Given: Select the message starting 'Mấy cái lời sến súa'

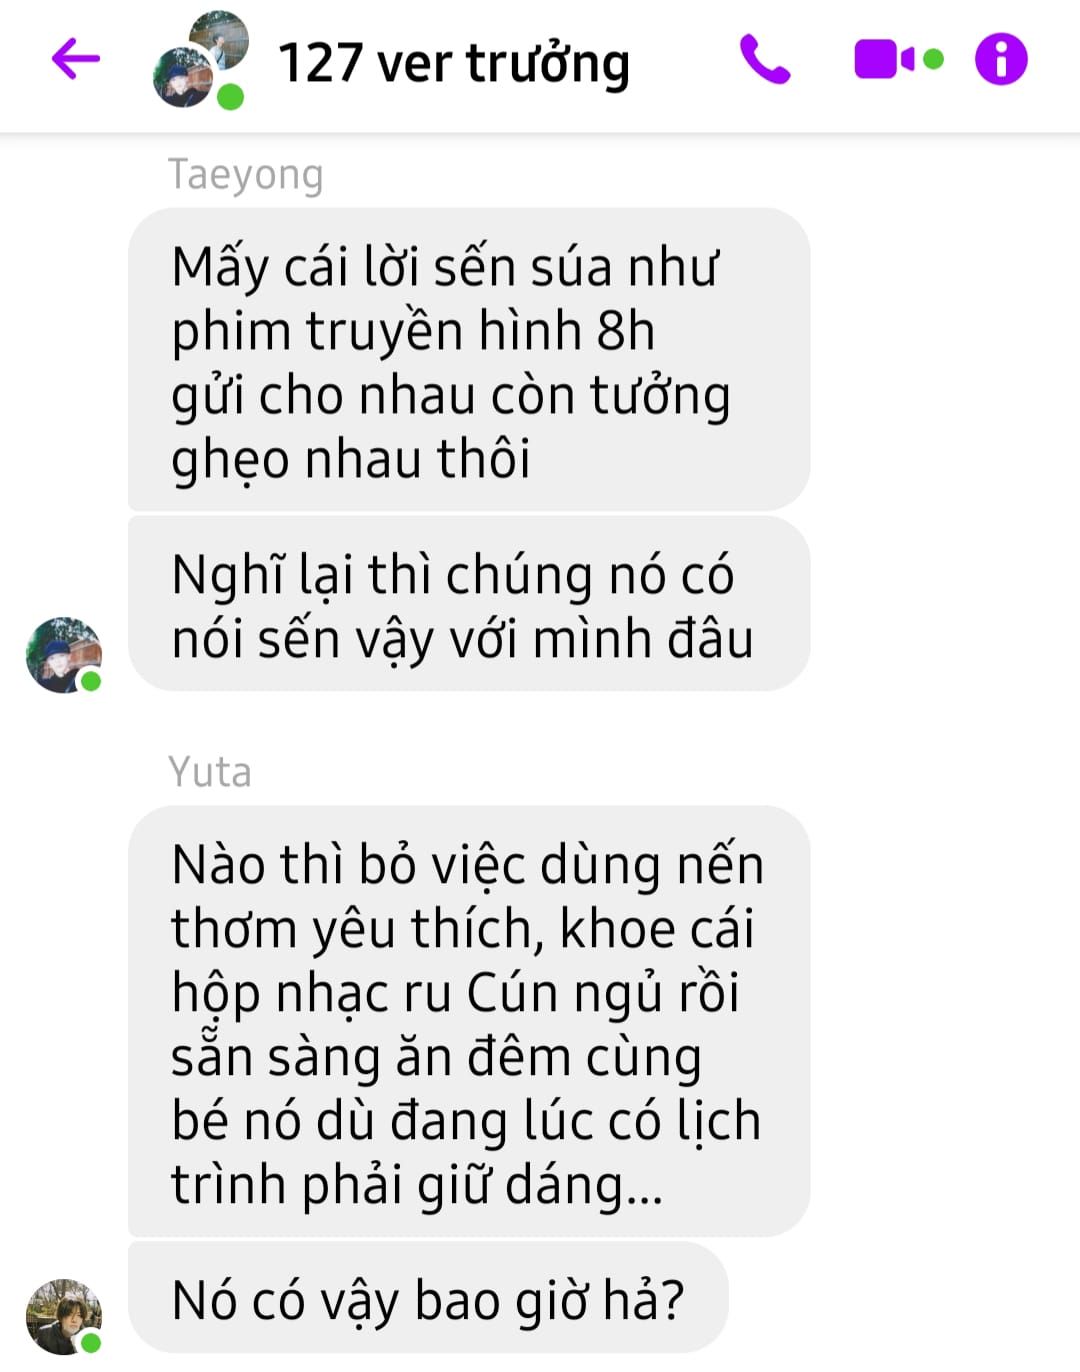Looking at the screenshot, I should 469,359.
